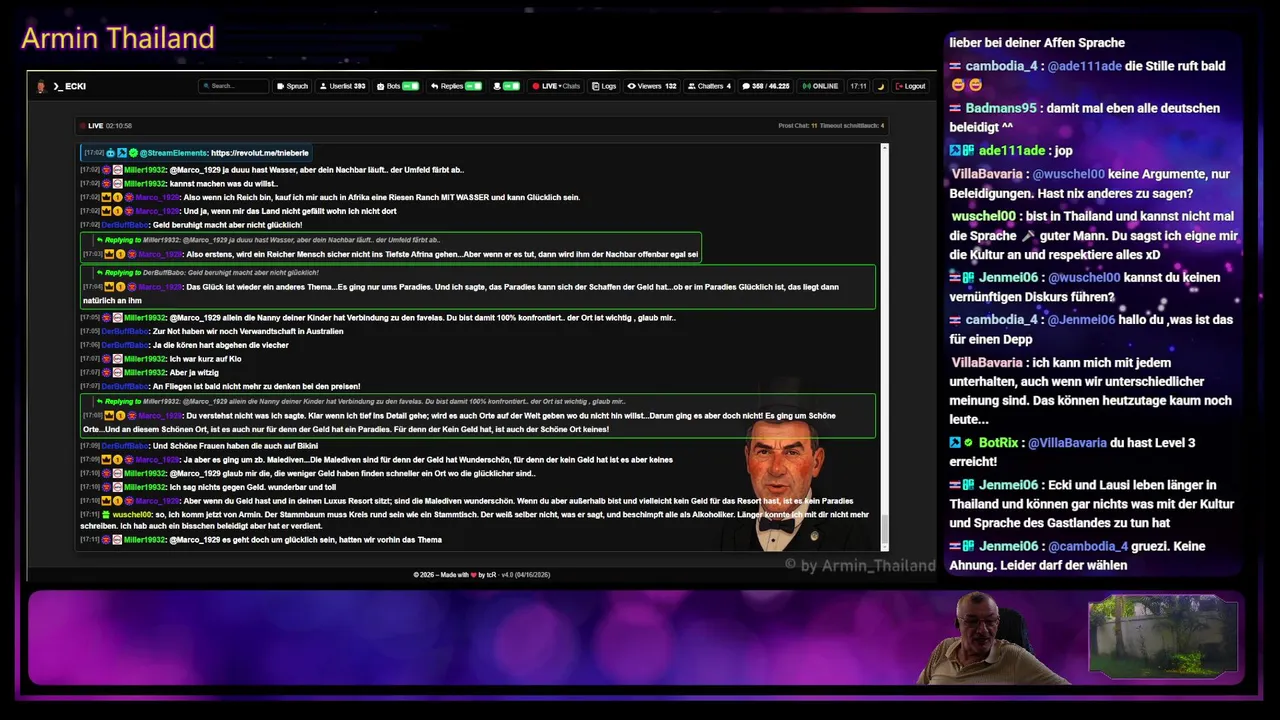Click Miller19932 badge on 'kannst machen was' message
This screenshot has width=1280, height=720.
tap(118, 184)
